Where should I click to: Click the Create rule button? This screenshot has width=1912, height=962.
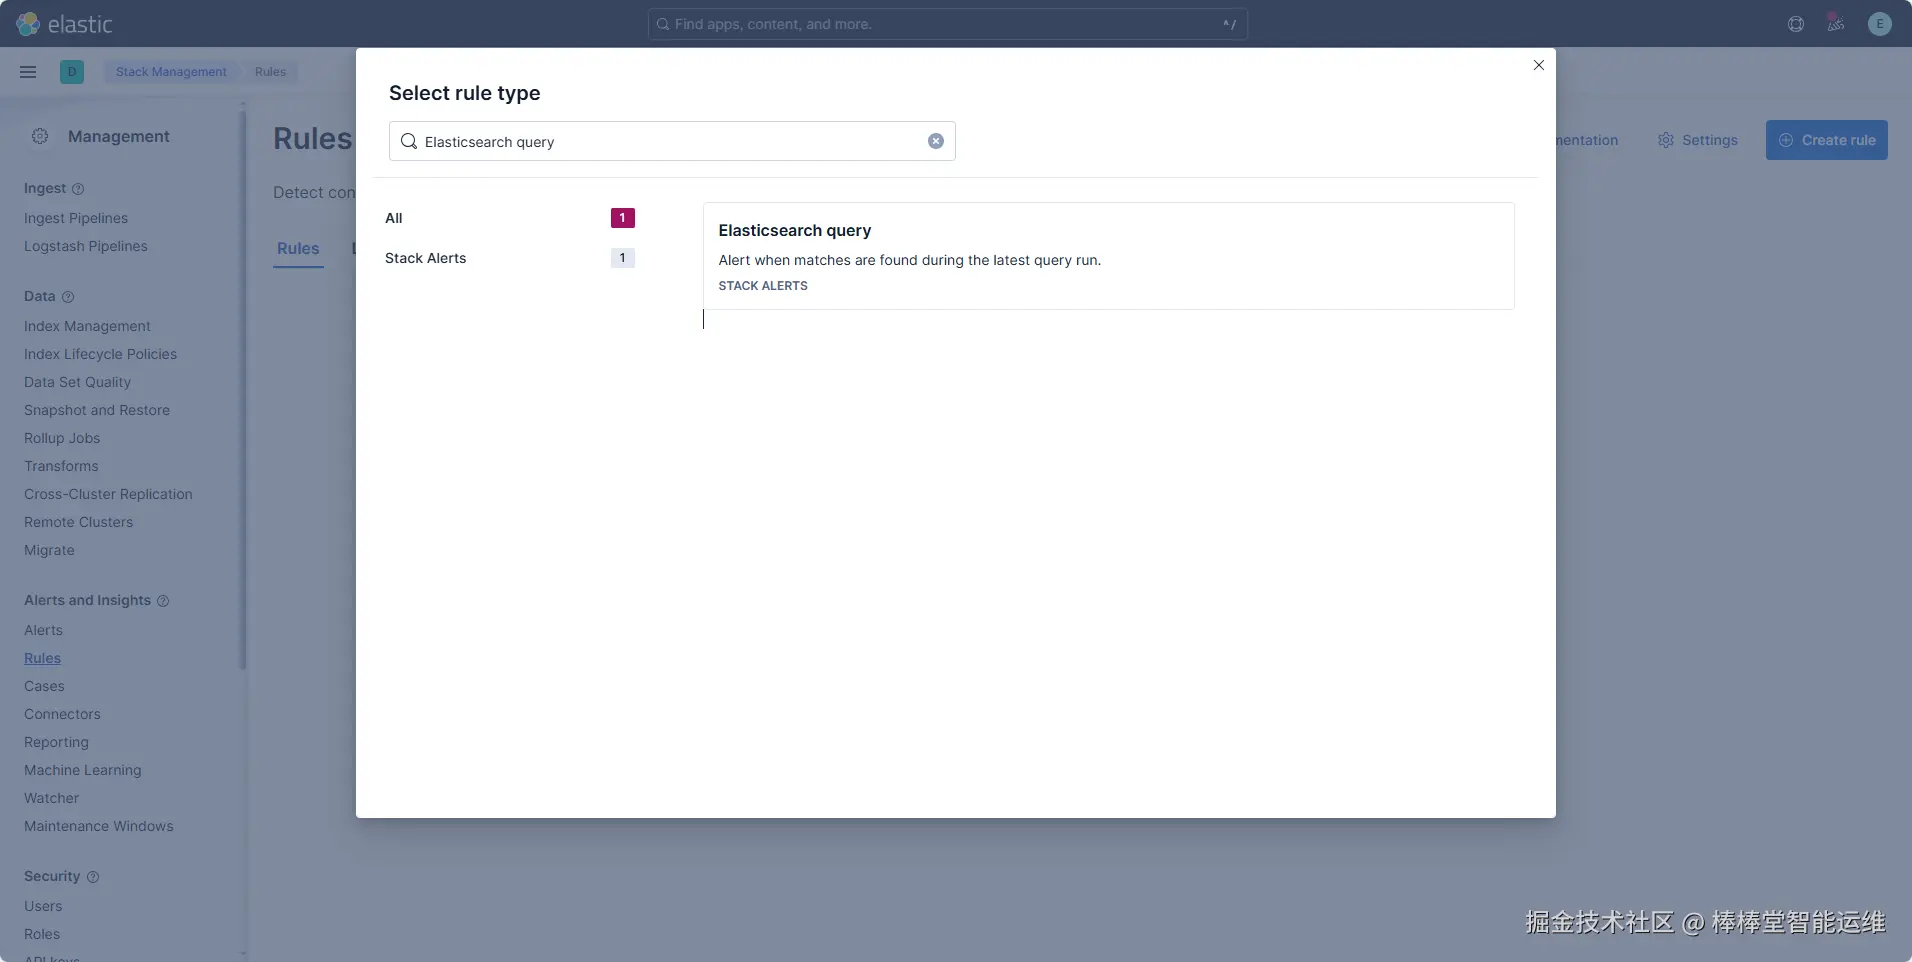[1827, 140]
